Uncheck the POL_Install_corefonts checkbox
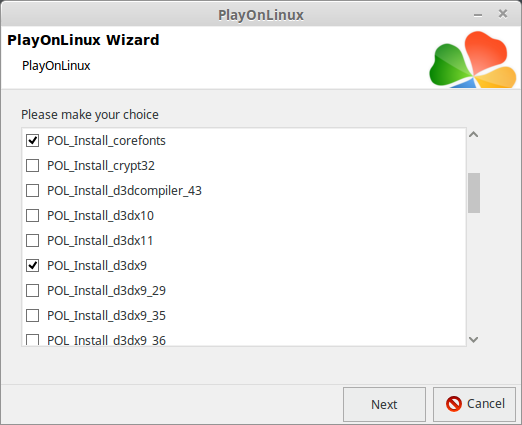The height and width of the screenshot is (425, 522). click(x=32, y=141)
